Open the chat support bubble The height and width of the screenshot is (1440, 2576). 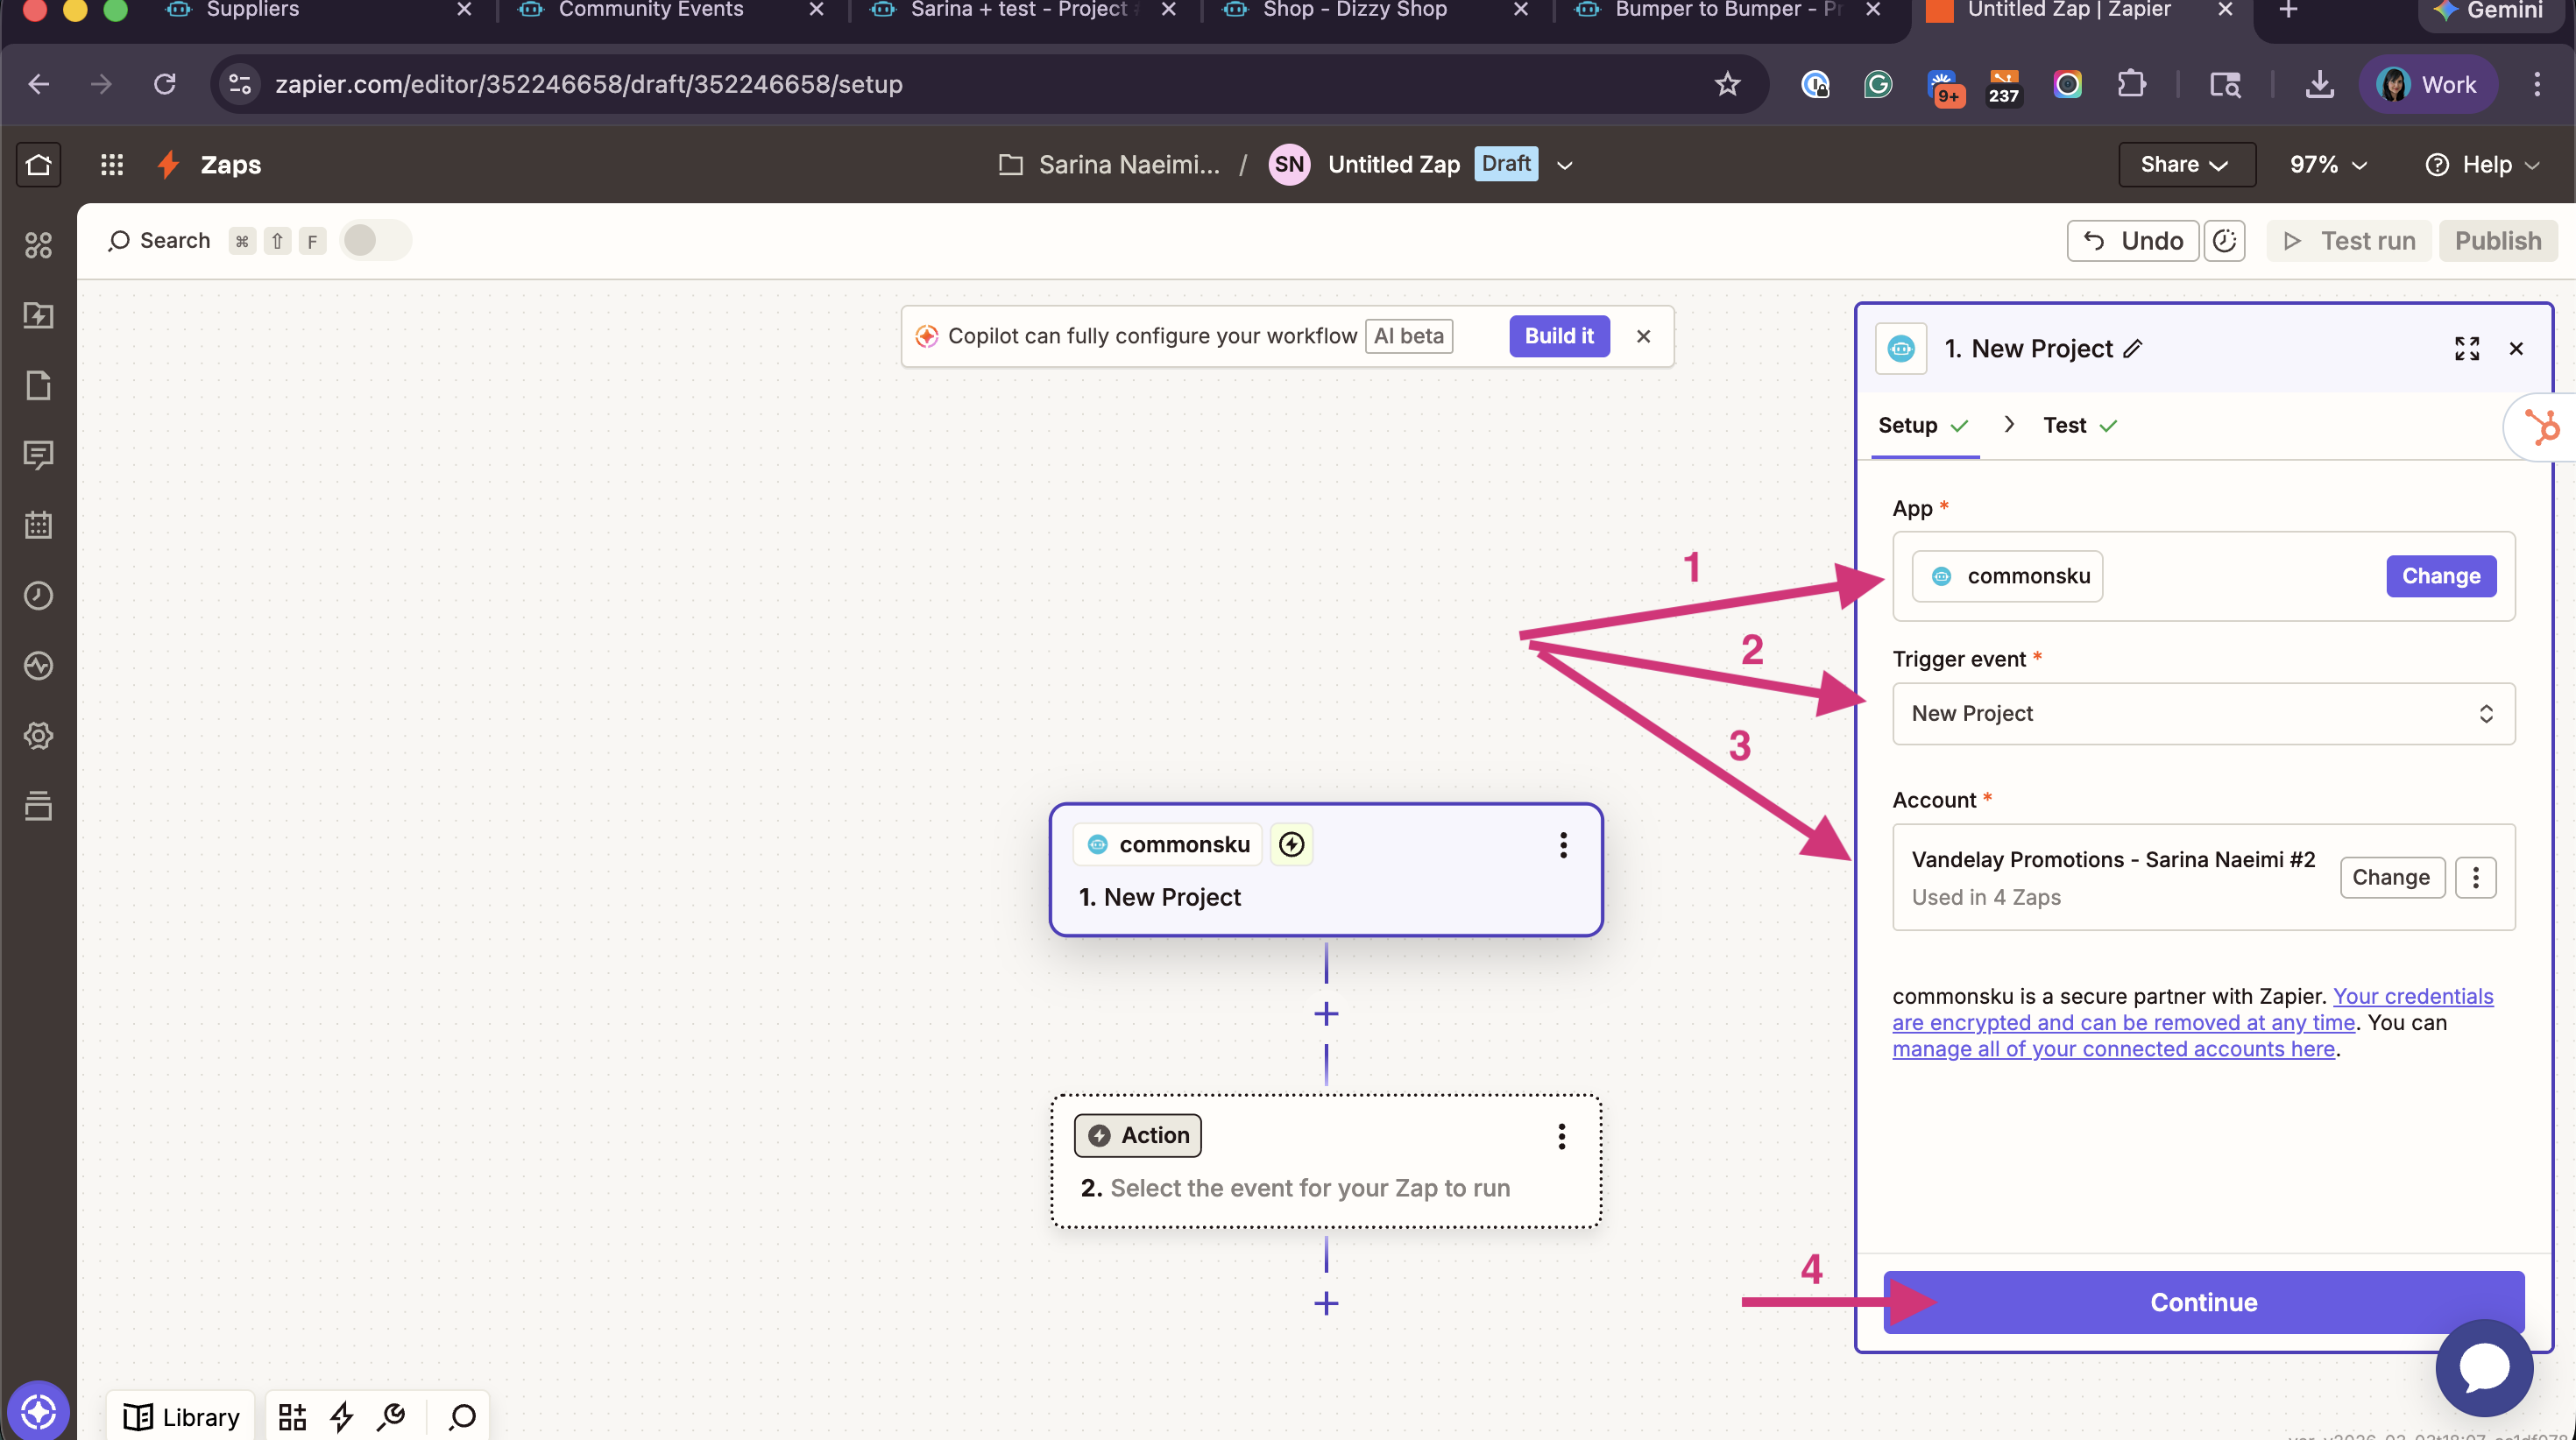(2484, 1367)
